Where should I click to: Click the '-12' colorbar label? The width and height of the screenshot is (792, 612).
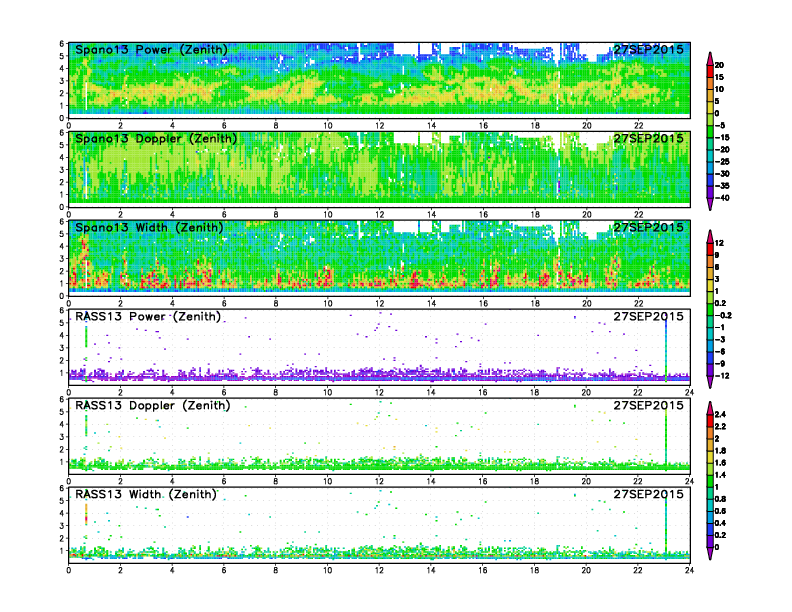tap(722, 376)
